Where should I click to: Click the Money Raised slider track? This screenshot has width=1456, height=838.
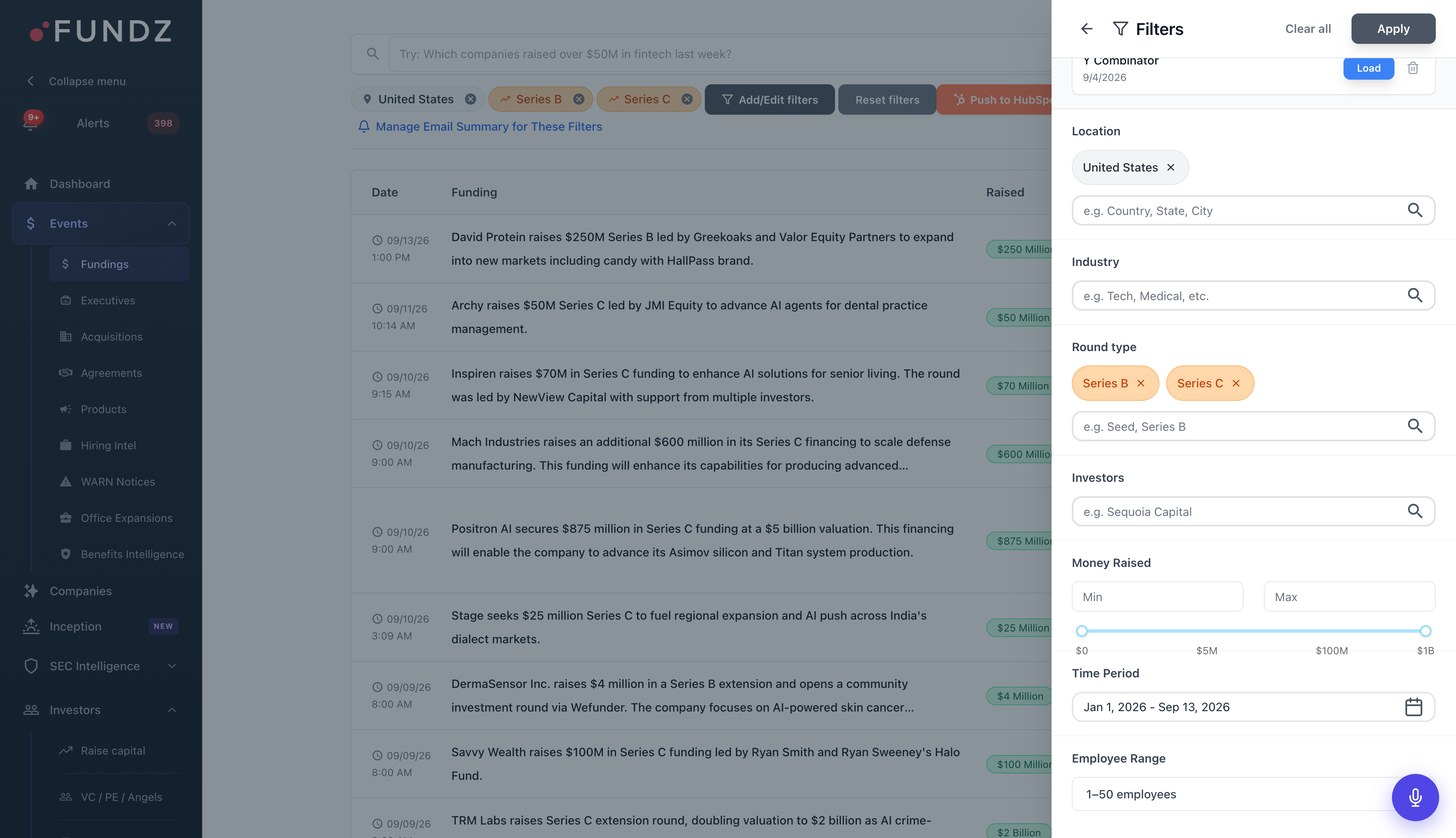tap(1253, 631)
